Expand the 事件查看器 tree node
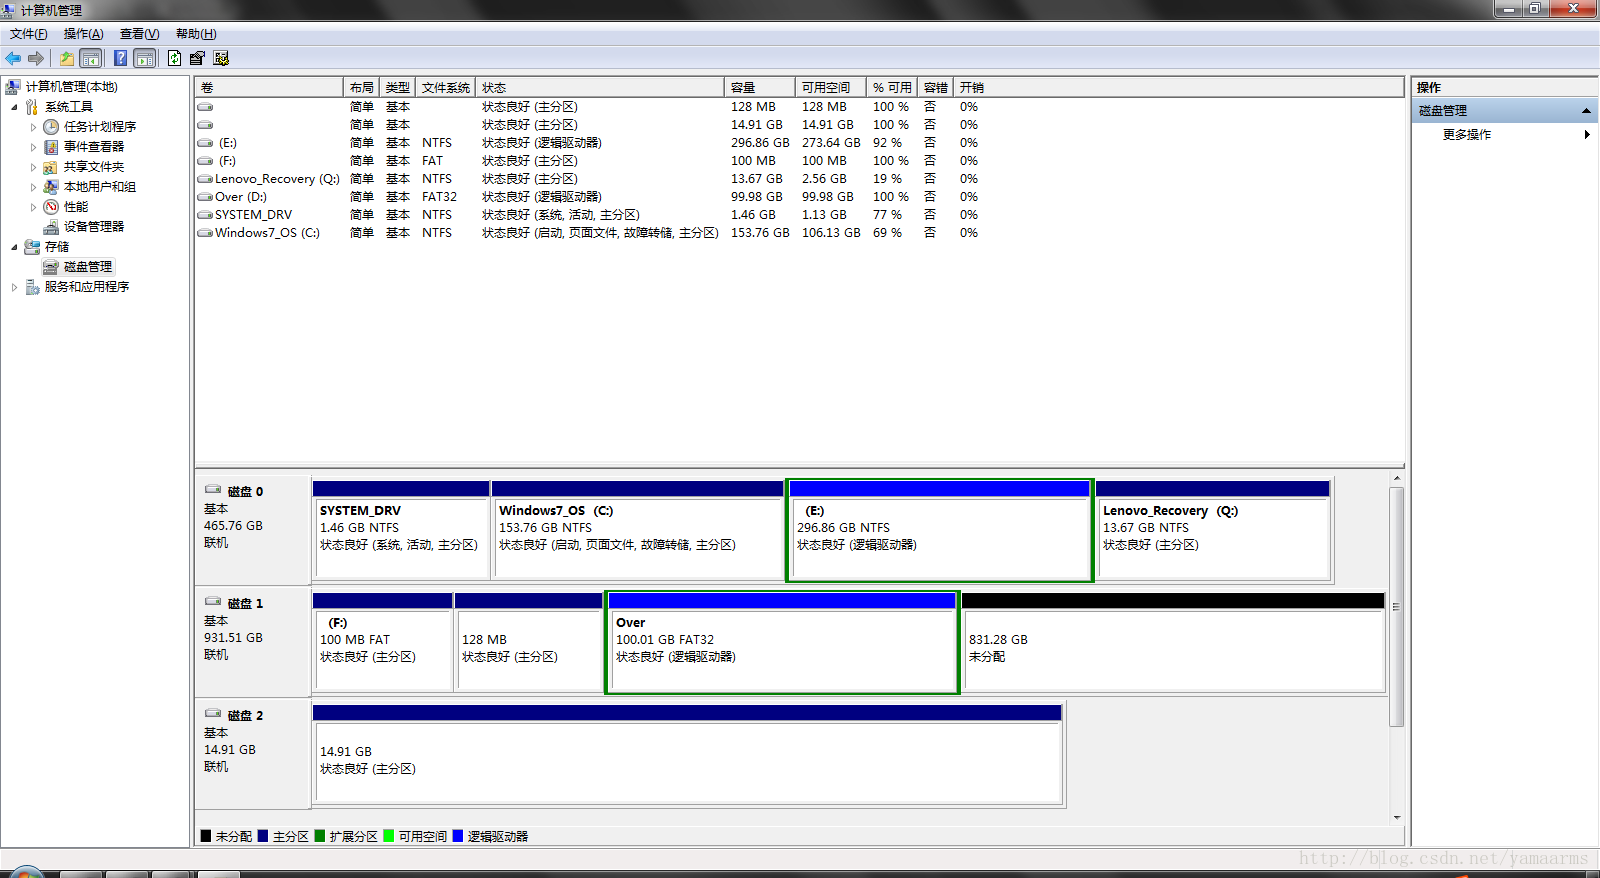The height and width of the screenshot is (878, 1600). coord(33,147)
